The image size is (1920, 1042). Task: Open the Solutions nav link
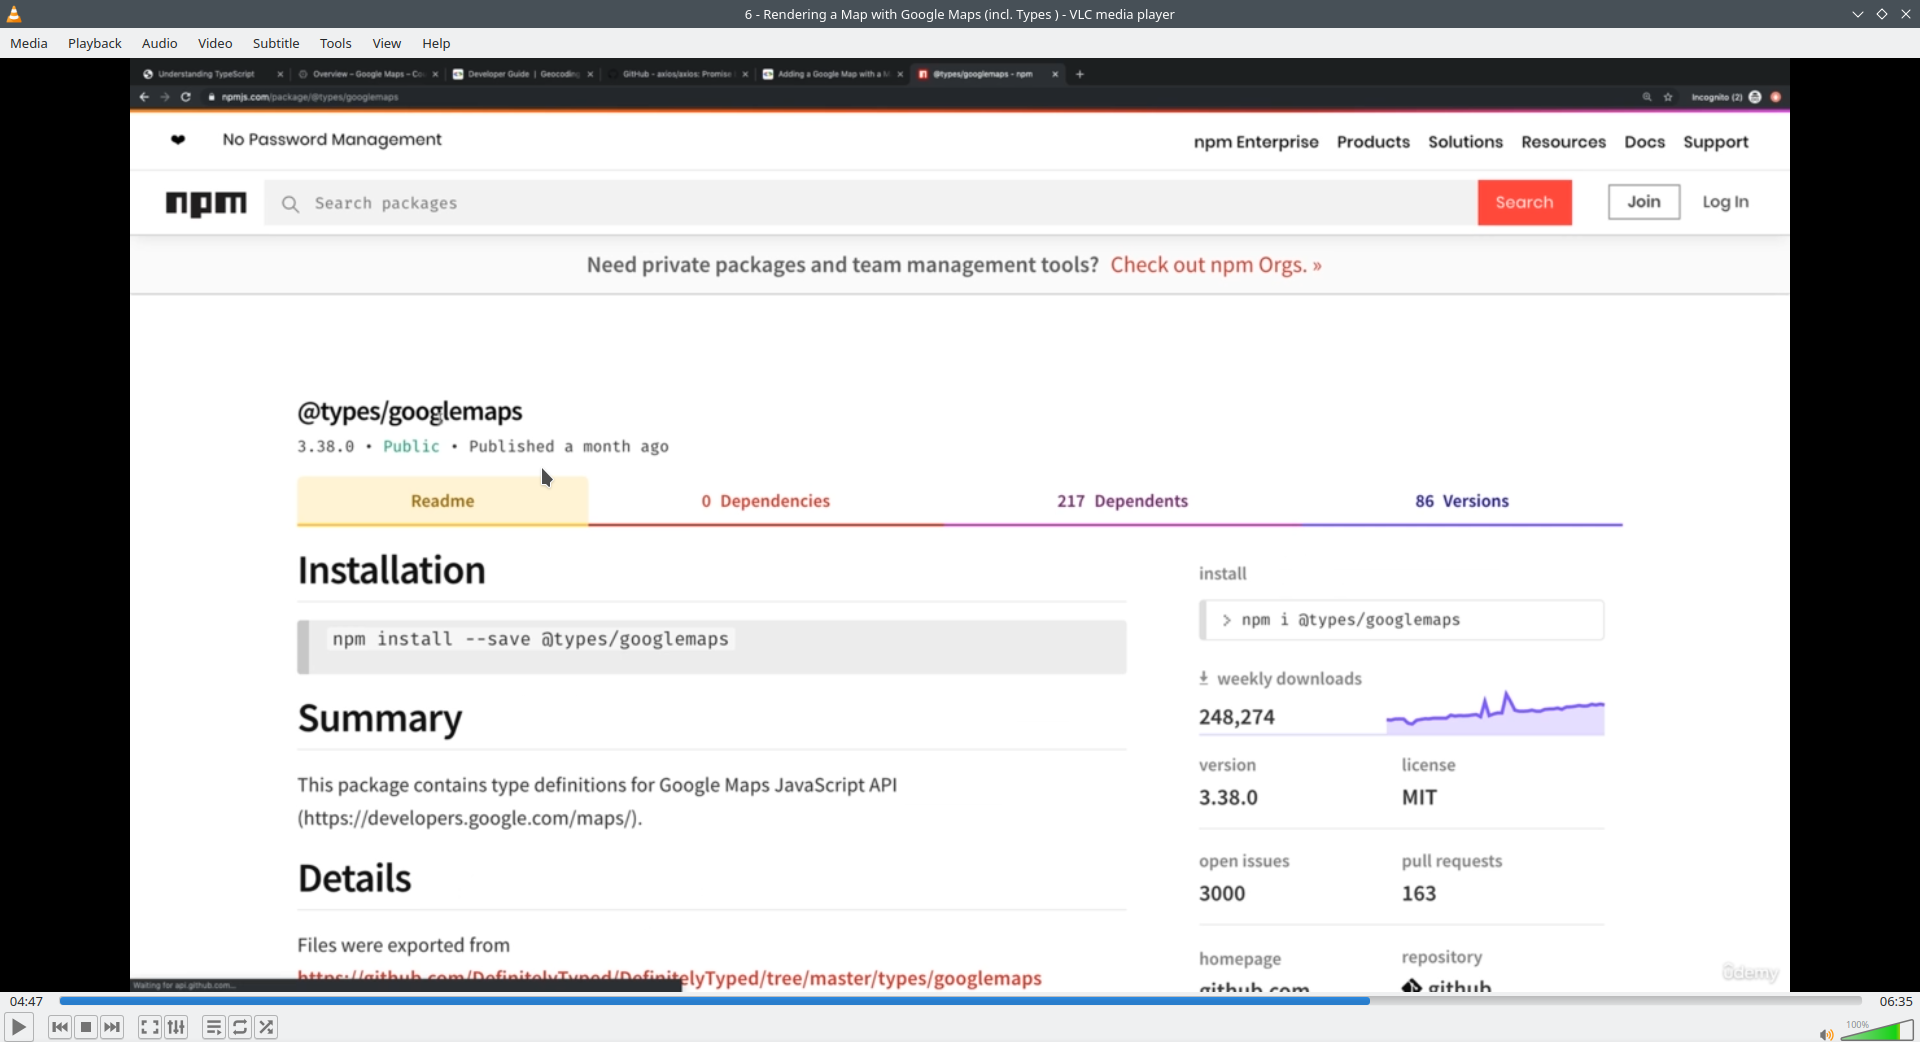point(1465,142)
